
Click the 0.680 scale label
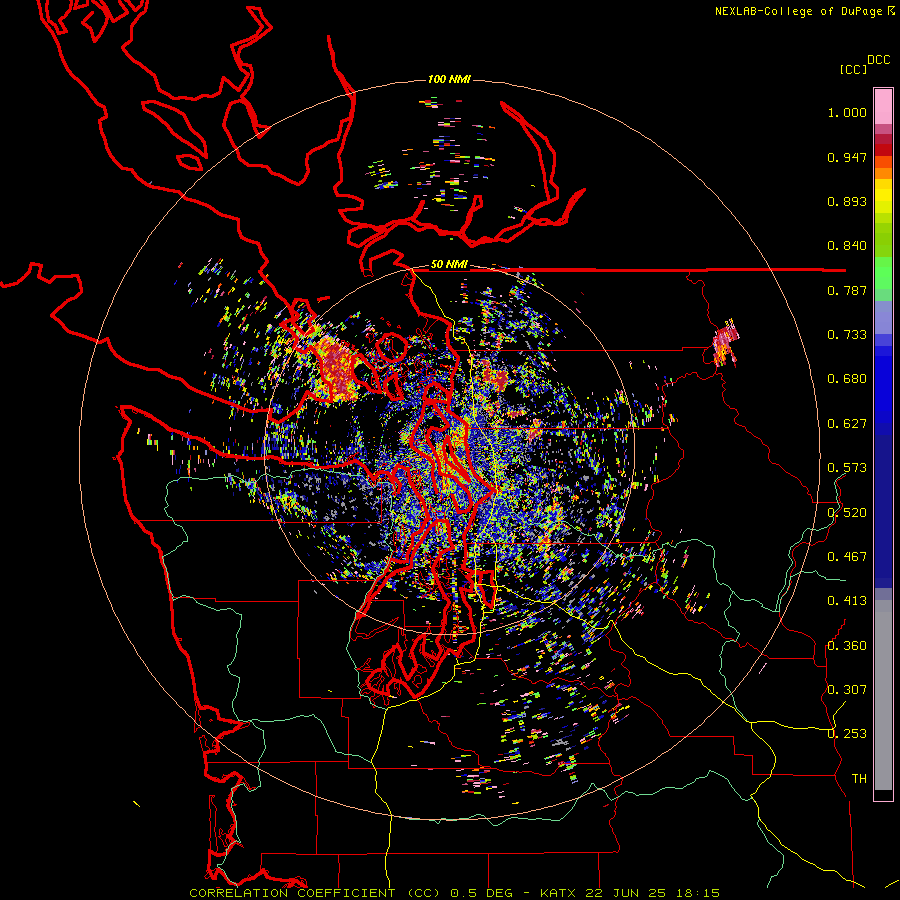coord(847,379)
